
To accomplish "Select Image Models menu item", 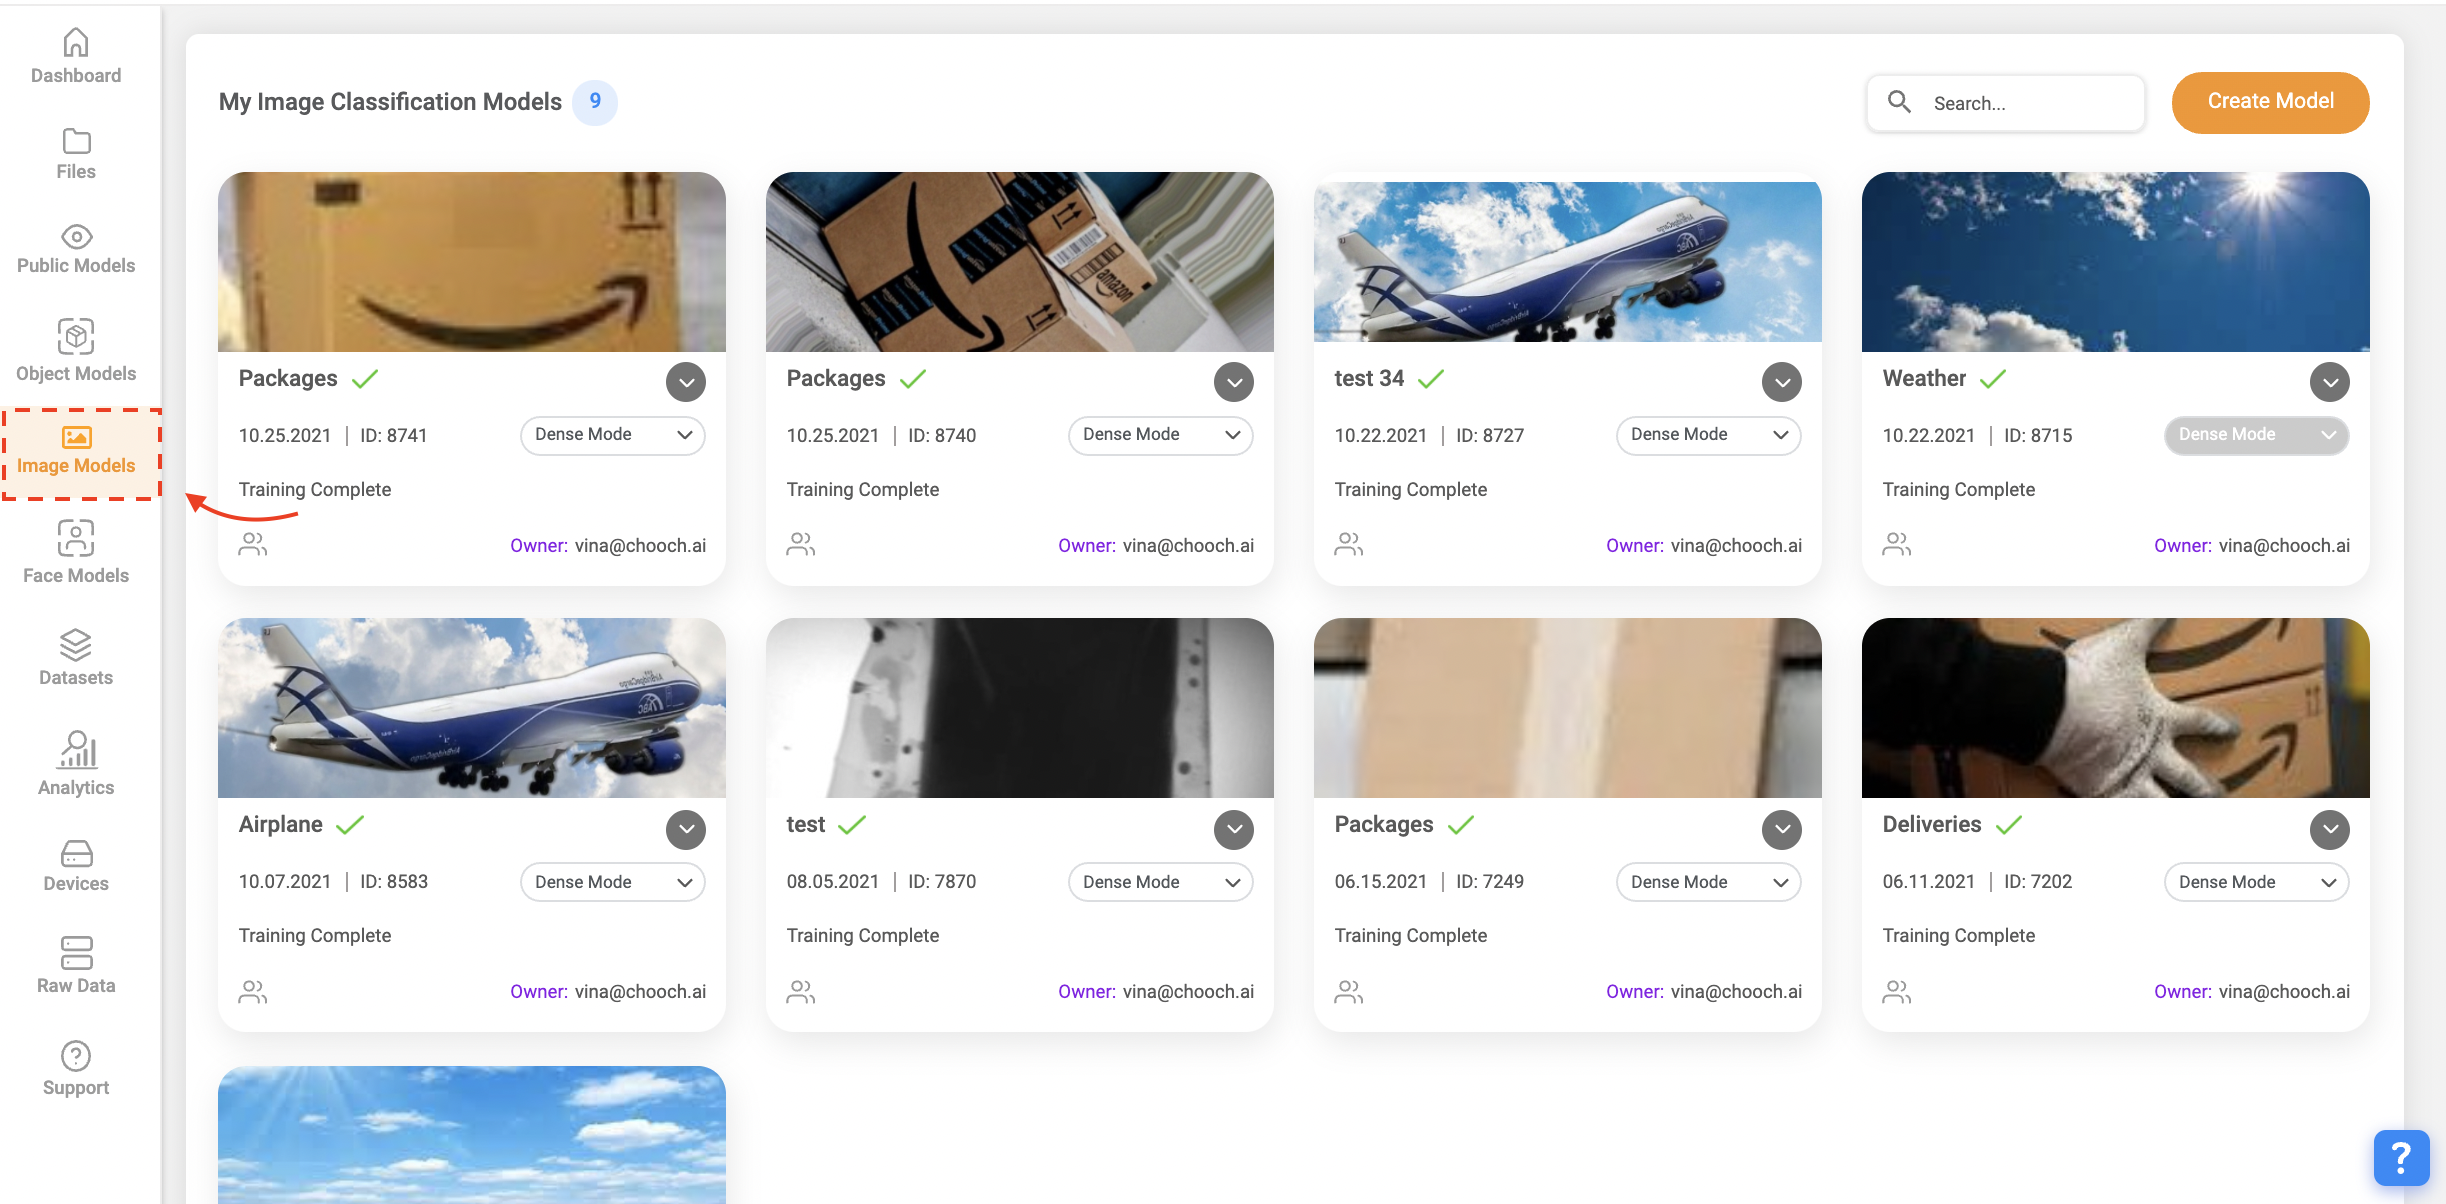I will 76,452.
